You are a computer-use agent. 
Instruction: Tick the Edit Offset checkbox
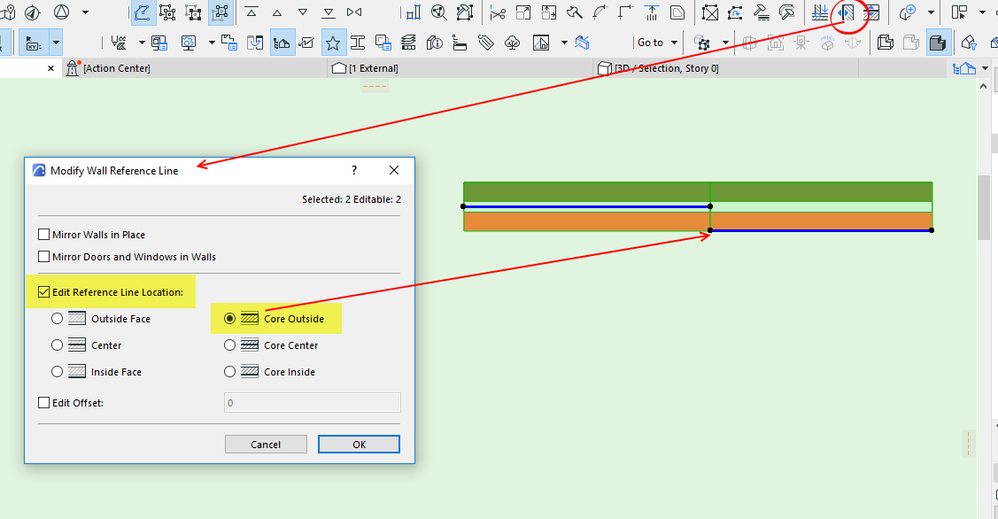click(44, 402)
